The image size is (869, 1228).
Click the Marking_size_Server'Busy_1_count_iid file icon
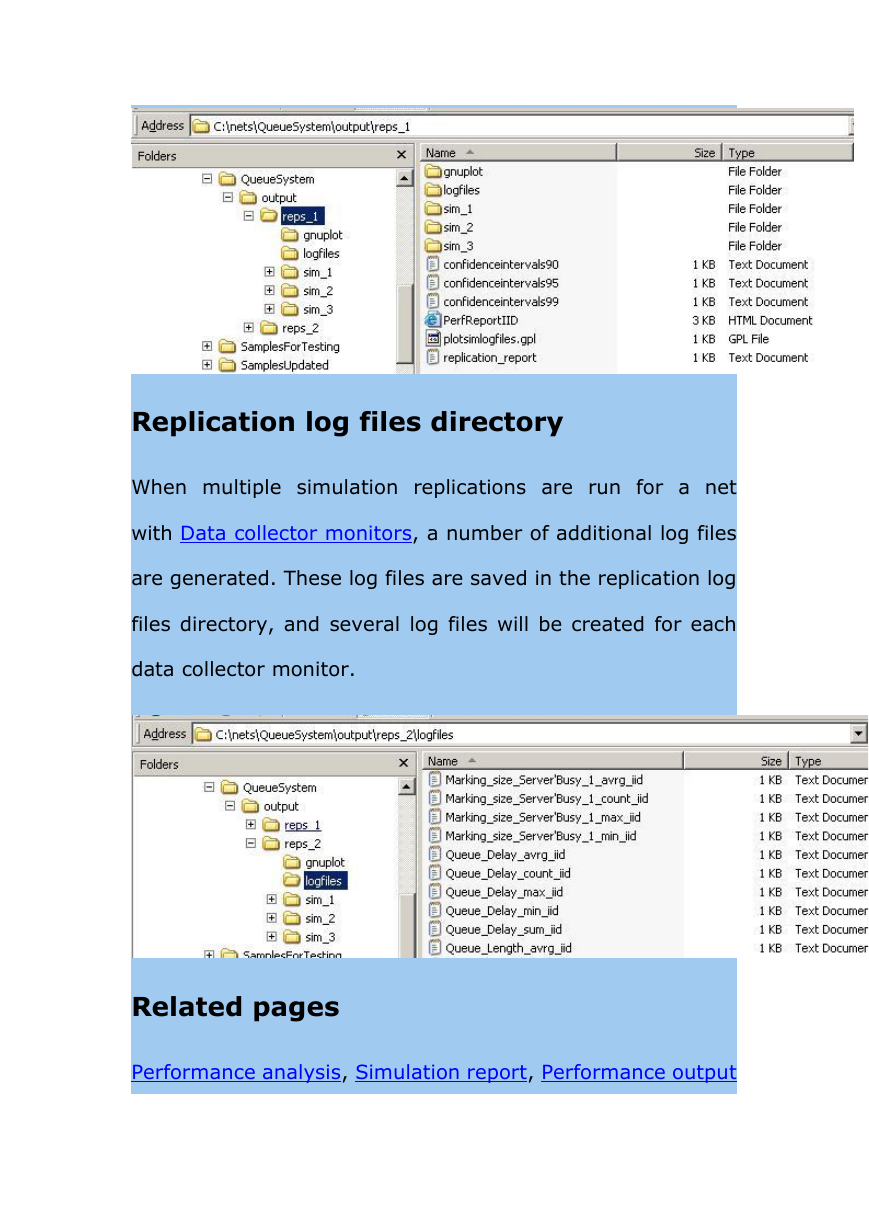pyautogui.click(x=435, y=799)
